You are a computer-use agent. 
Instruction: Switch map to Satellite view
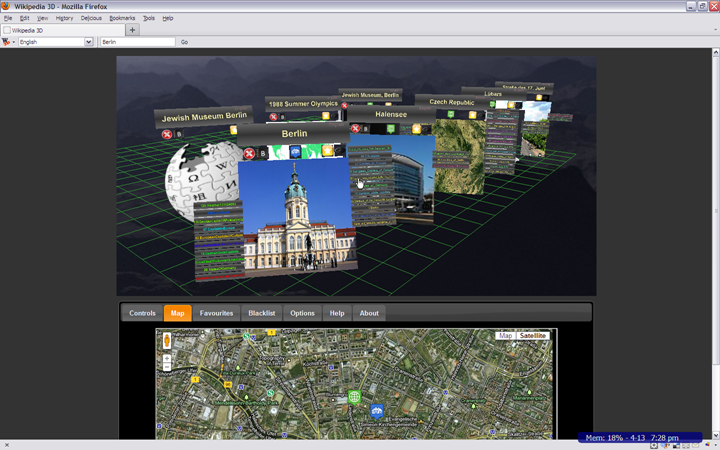point(533,336)
